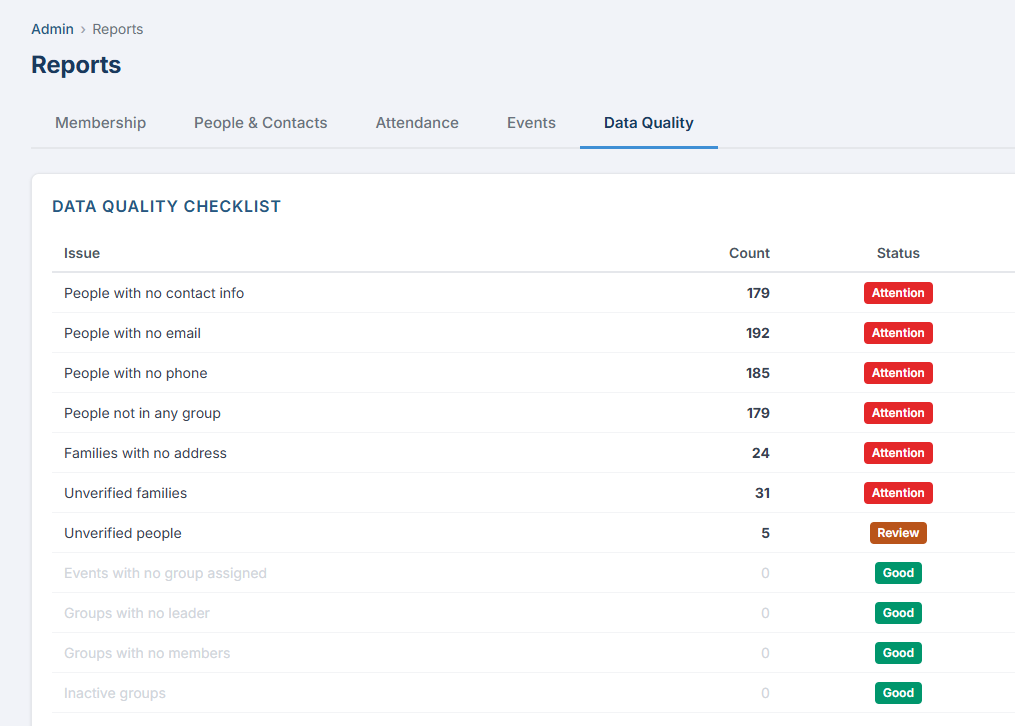Click the Attention badge next to people with no email
This screenshot has height=726, width=1015.
pos(897,332)
